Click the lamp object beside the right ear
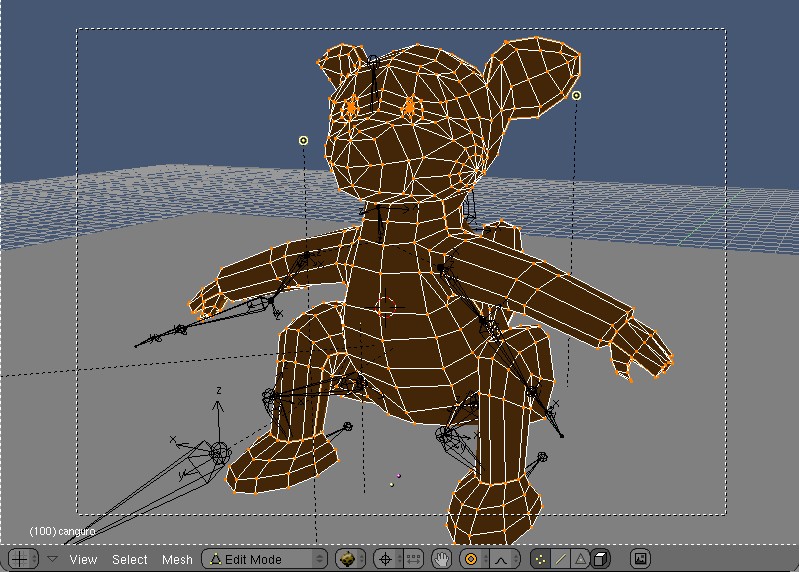 pos(576,95)
